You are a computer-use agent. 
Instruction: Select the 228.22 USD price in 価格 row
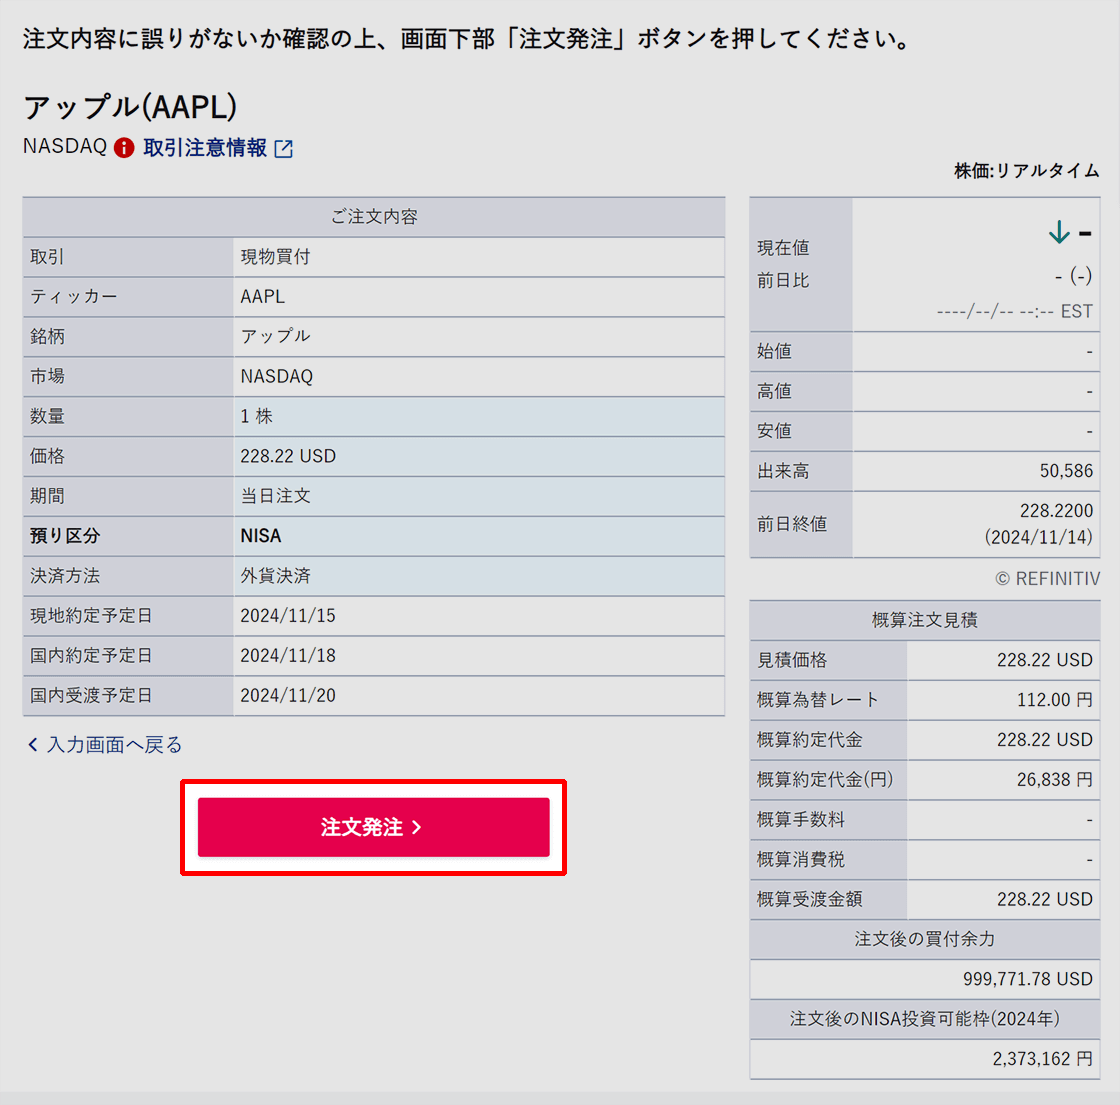coord(288,456)
